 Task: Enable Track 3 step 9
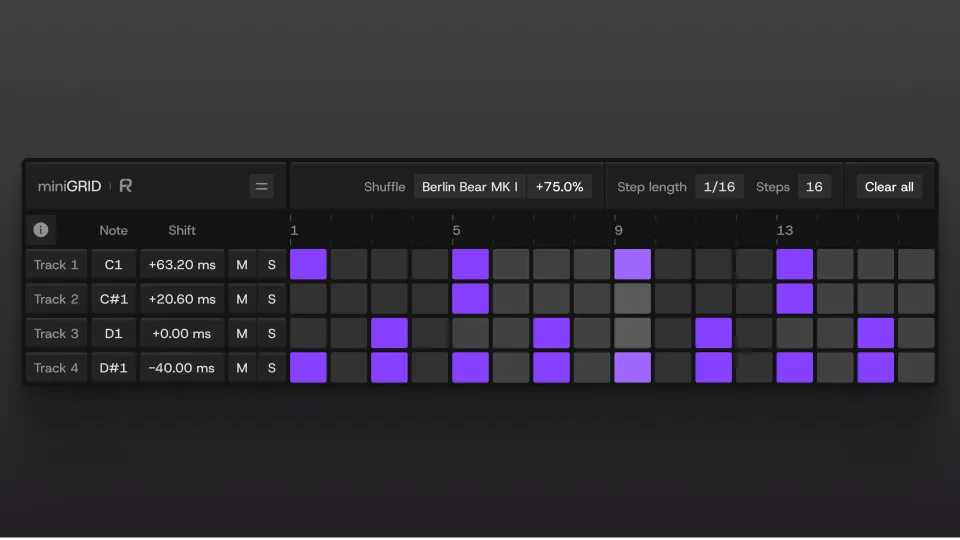pos(632,333)
